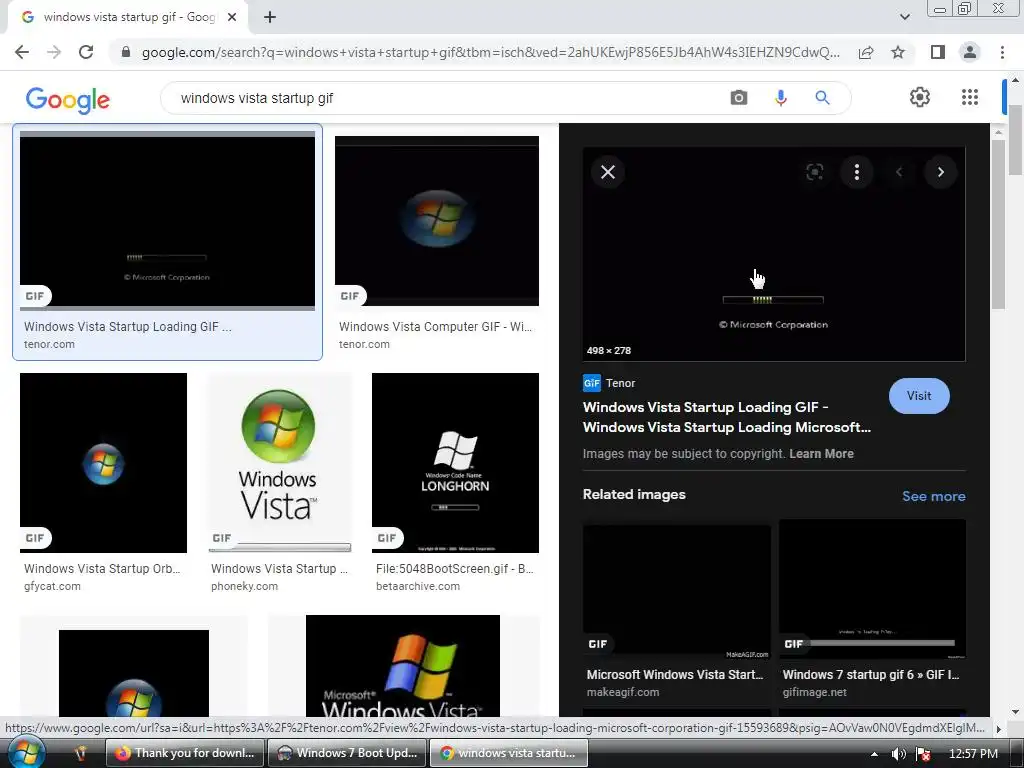Open the volume speaker tray icon
Viewport: 1024px width, 768px height.
click(x=899, y=754)
